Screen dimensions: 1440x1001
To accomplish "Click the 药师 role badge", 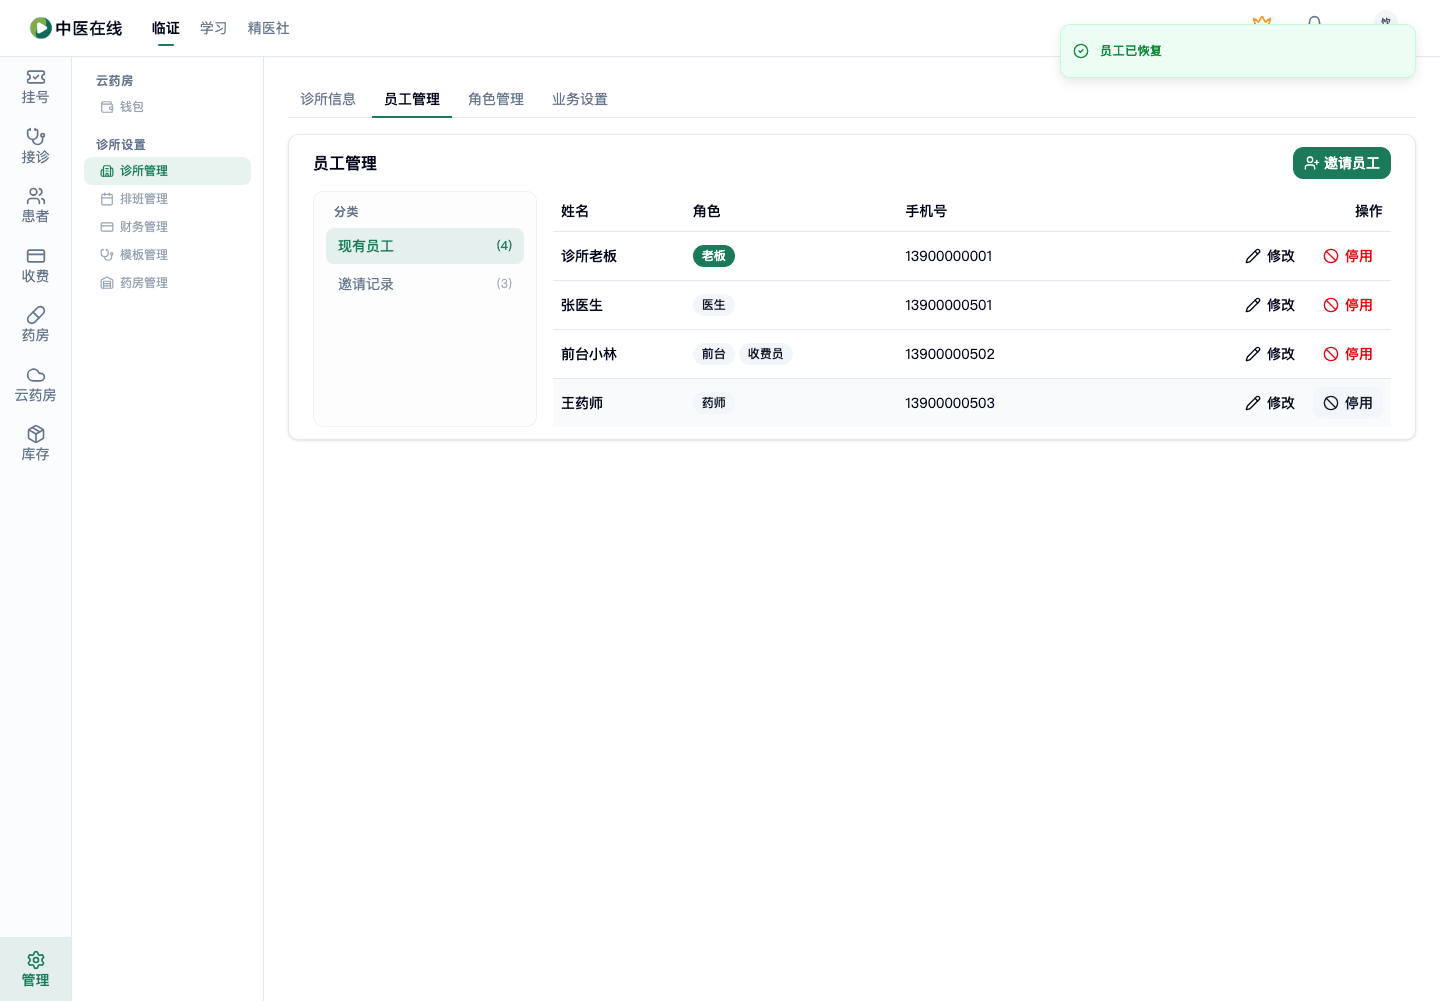I will pyautogui.click(x=714, y=403).
